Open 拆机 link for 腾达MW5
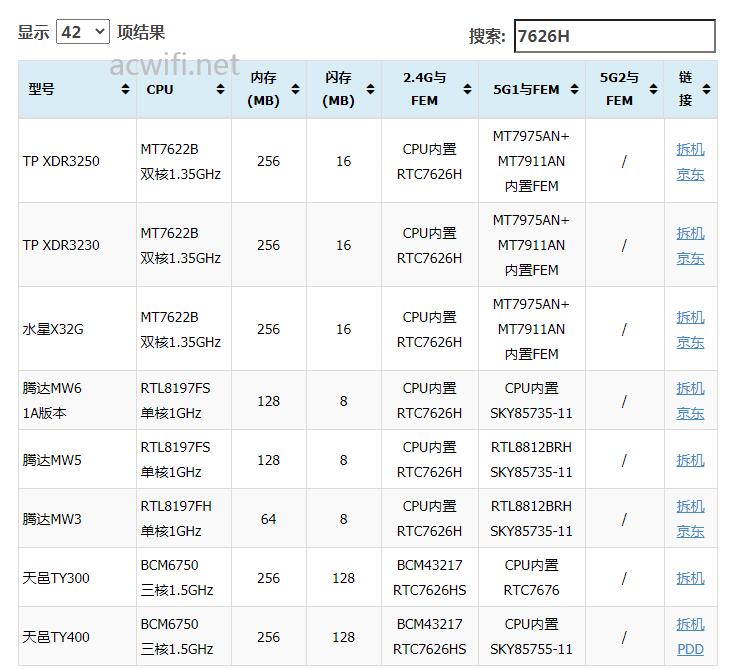737x670 pixels. click(690, 460)
